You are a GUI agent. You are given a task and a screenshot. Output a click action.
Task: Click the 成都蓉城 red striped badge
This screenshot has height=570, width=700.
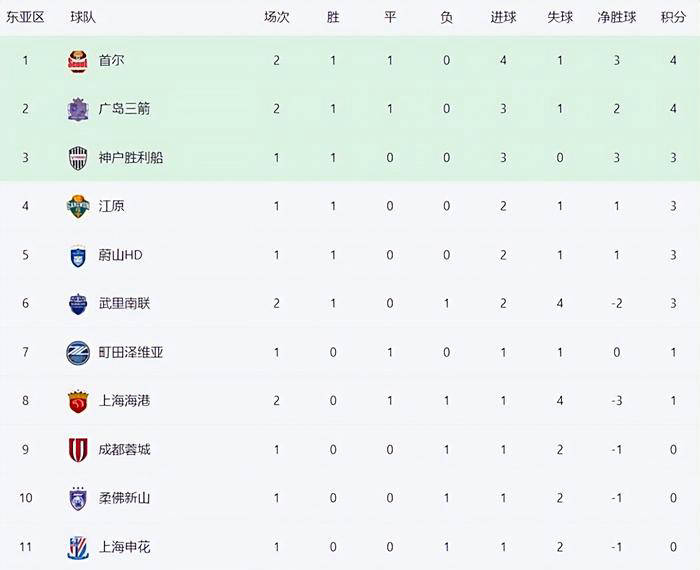(78, 450)
